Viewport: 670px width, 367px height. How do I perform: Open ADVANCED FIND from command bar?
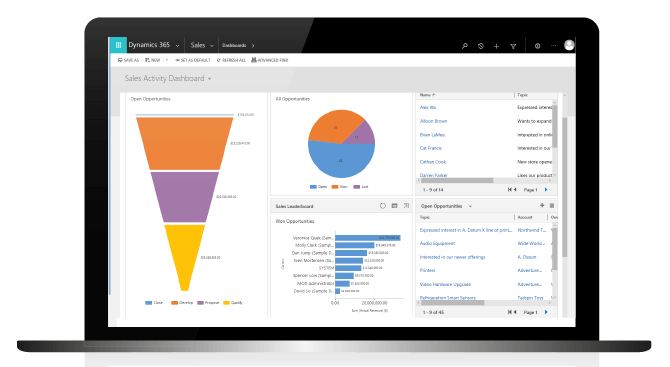(x=270, y=60)
